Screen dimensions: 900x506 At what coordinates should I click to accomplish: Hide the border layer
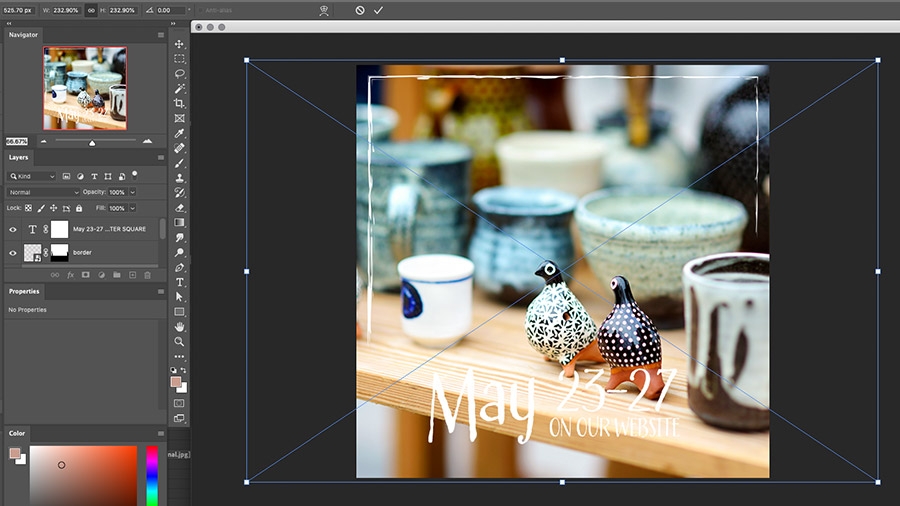tap(13, 253)
